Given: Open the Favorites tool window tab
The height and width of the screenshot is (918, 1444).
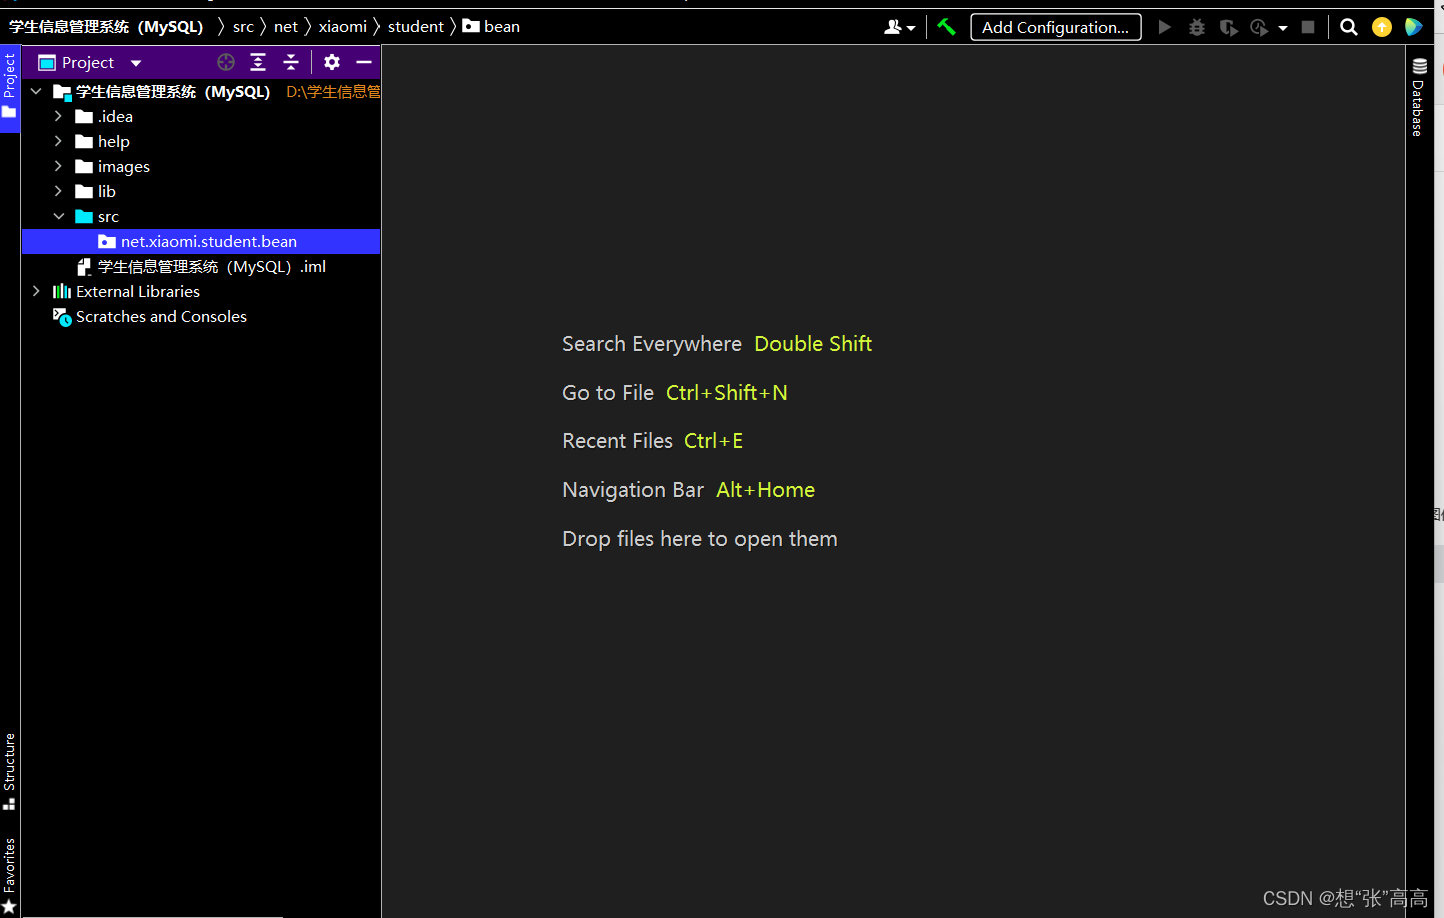Looking at the screenshot, I should [x=9, y=875].
